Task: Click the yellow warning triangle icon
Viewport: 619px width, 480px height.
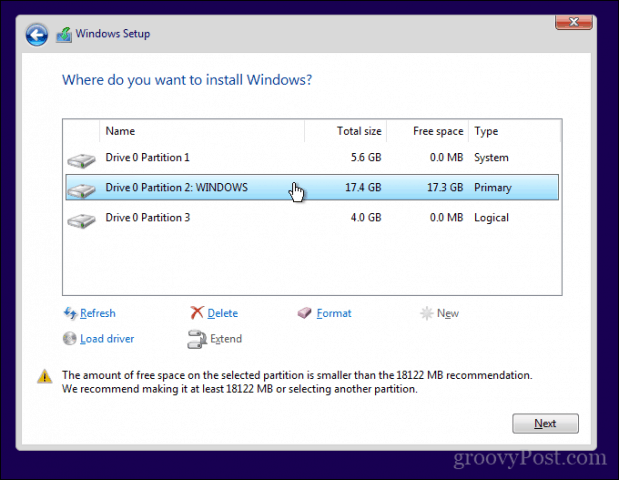Action: point(45,376)
